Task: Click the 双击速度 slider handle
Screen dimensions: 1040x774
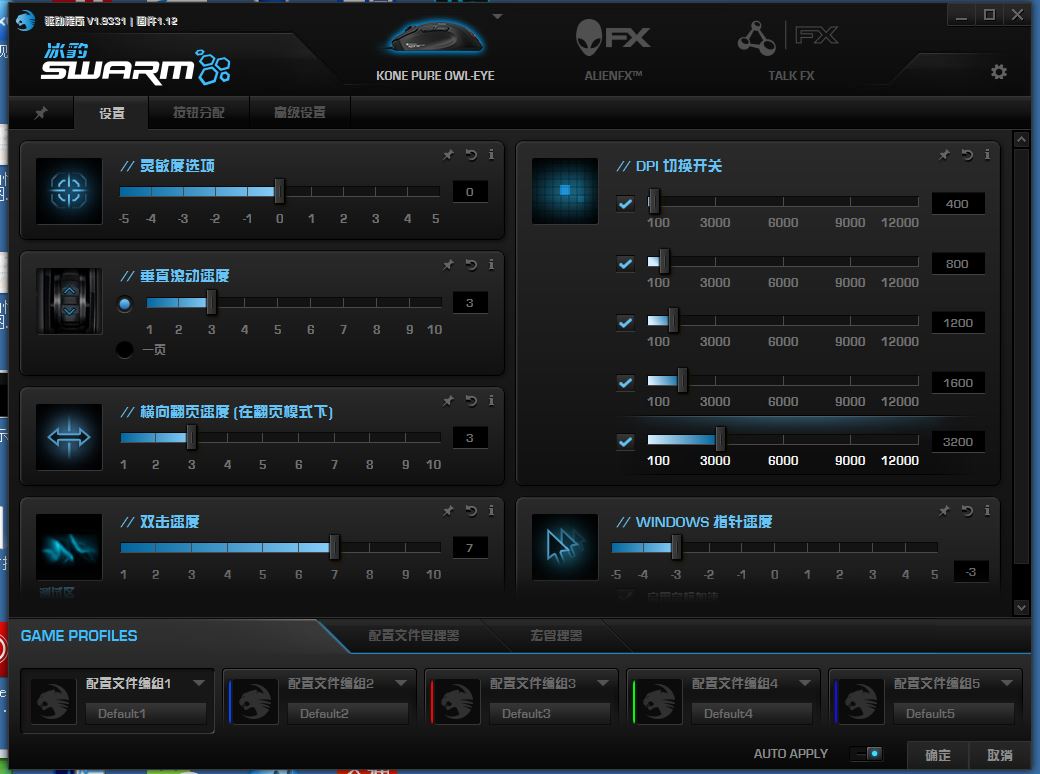Action: tap(334, 547)
